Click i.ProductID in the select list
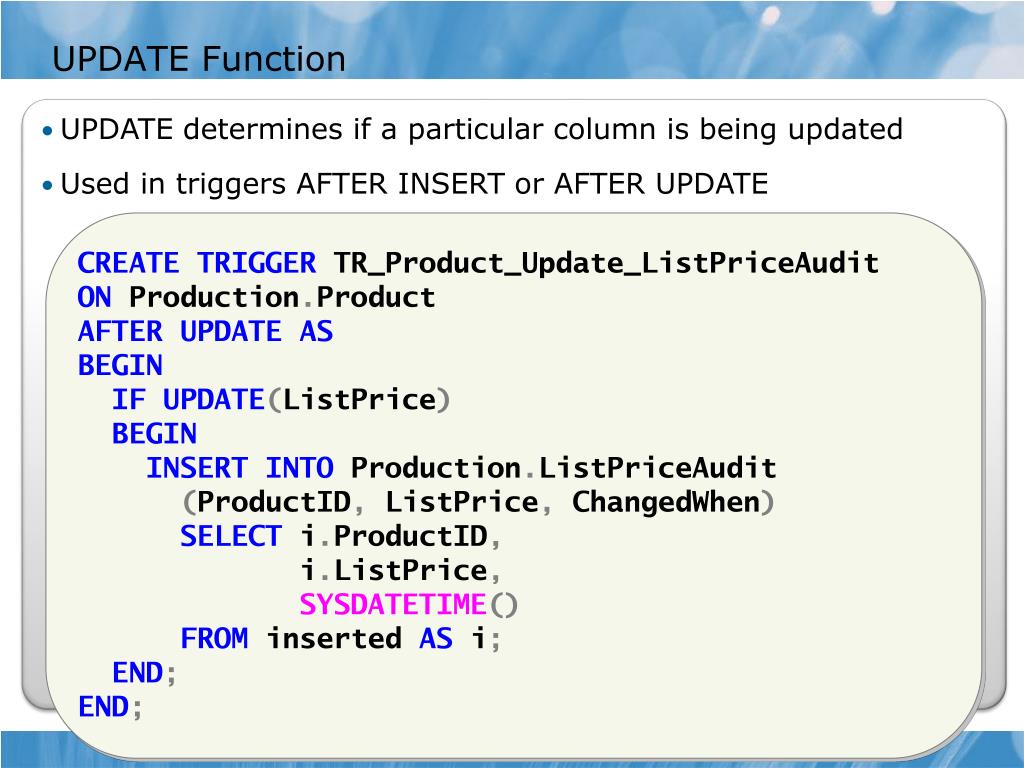This screenshot has width=1024, height=768. [x=394, y=536]
